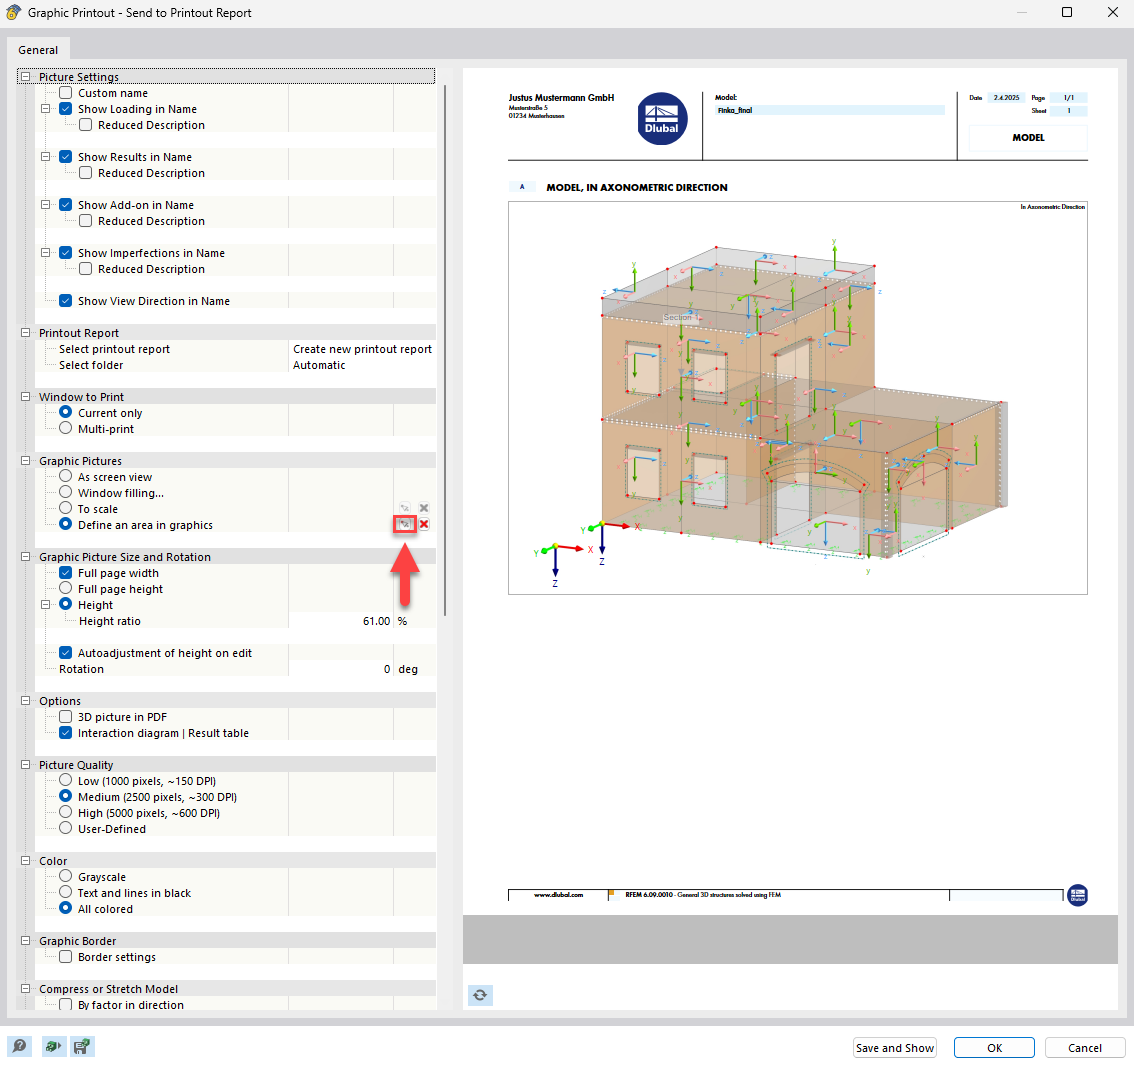Switch to the General tab
Viewport: 1134px width, 1066px height.
click(38, 49)
